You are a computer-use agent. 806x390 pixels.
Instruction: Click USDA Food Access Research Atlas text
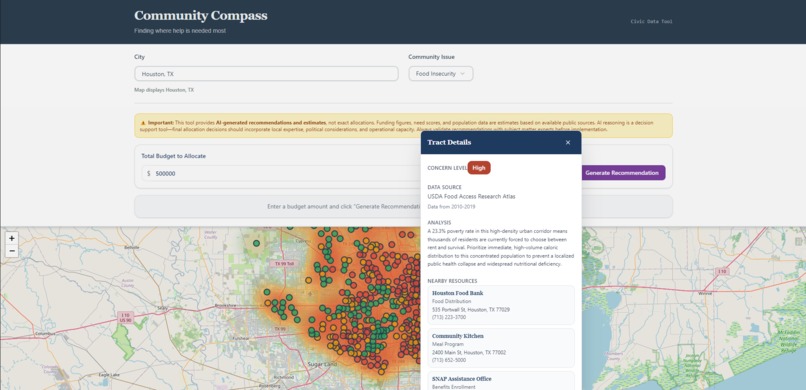(471, 196)
